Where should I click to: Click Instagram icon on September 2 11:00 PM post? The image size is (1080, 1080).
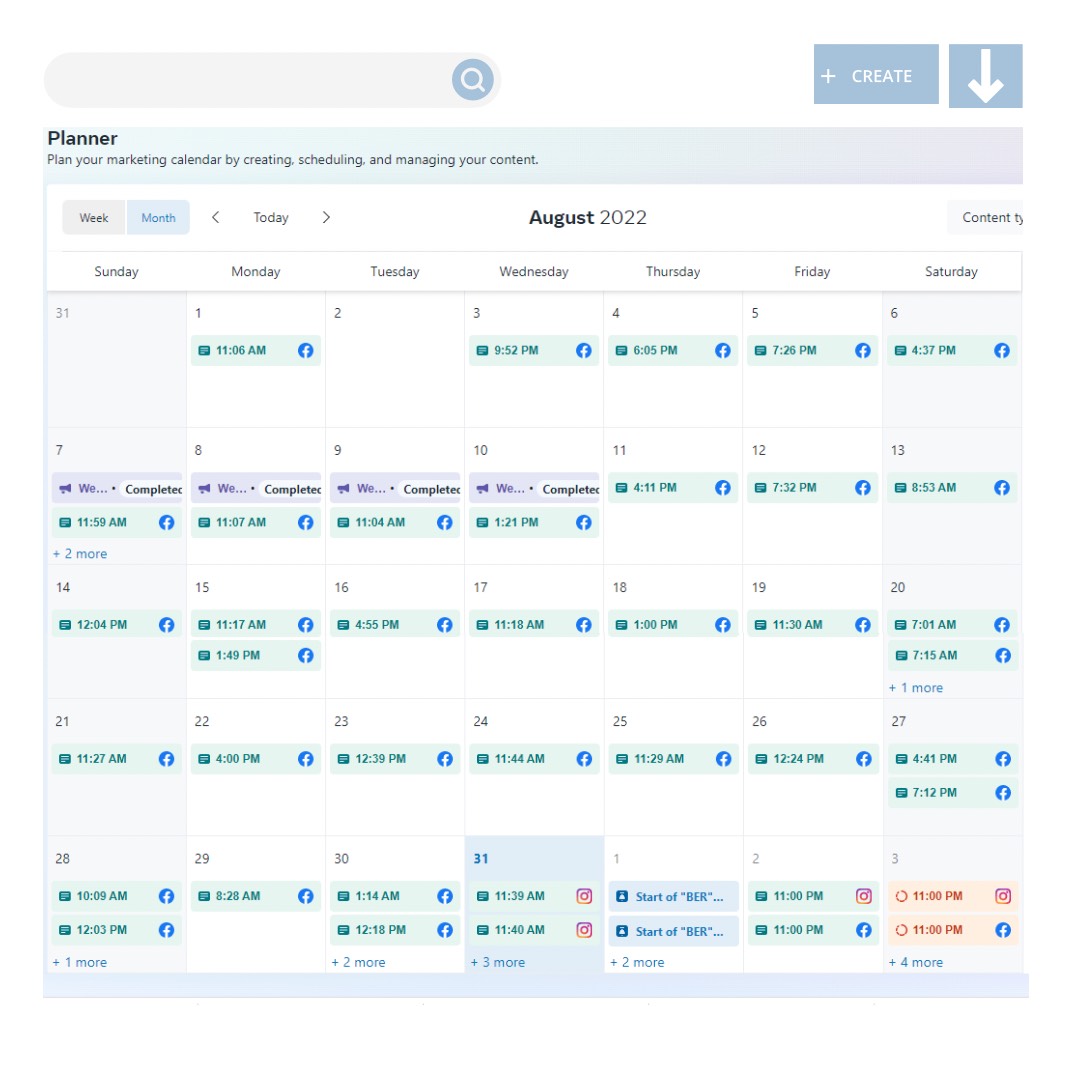[864, 896]
